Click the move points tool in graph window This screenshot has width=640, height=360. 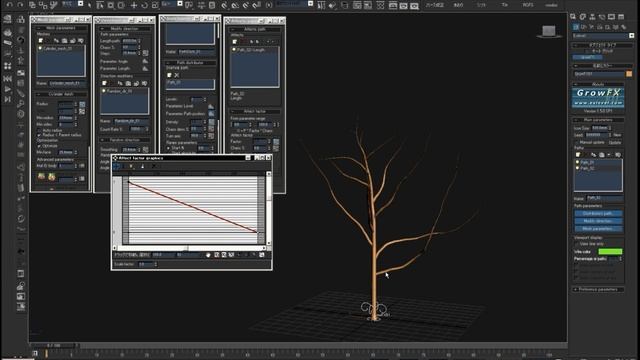(116, 166)
